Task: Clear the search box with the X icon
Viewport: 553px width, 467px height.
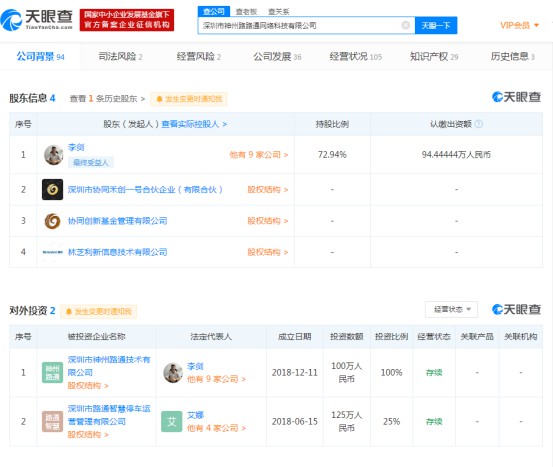Action: click(x=406, y=25)
